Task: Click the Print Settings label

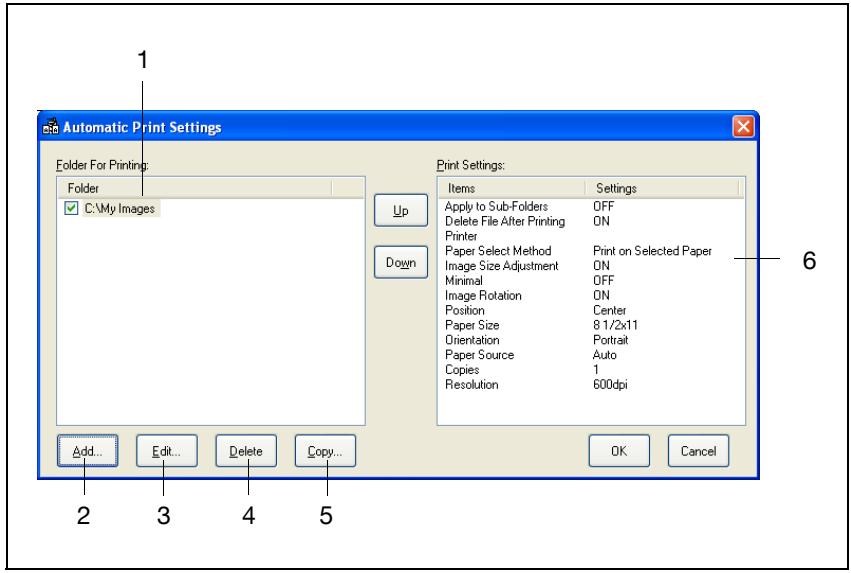Action: tap(471, 164)
